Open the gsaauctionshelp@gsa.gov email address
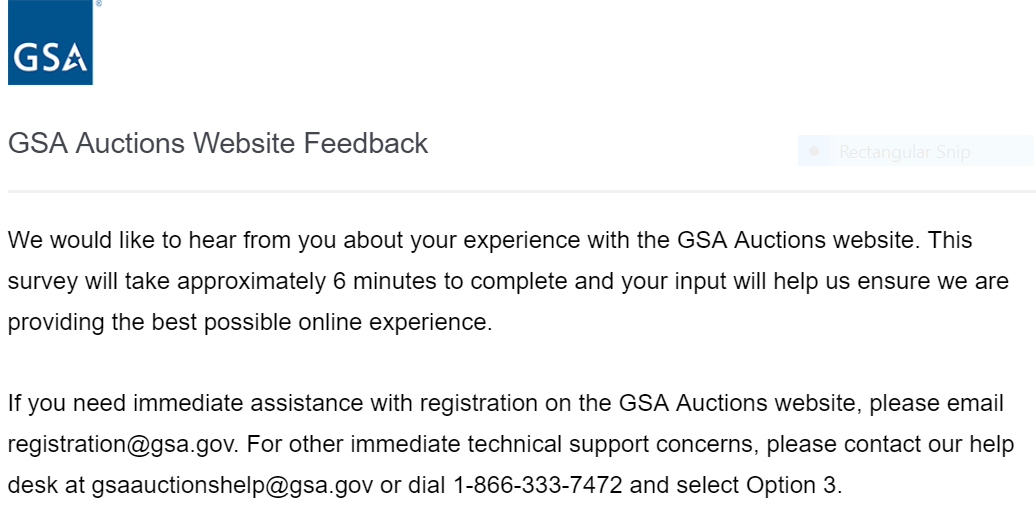This screenshot has height=532, width=1036. pyautogui.click(x=233, y=485)
